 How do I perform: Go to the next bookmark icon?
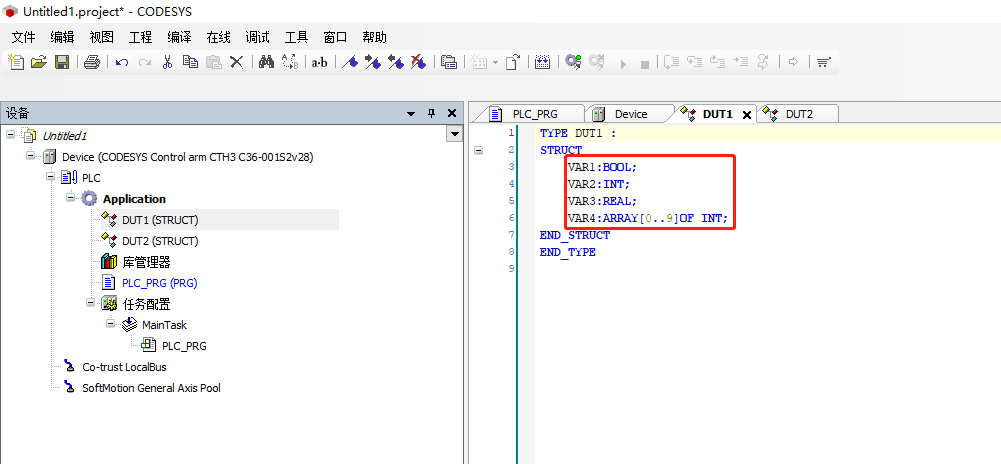[x=372, y=62]
